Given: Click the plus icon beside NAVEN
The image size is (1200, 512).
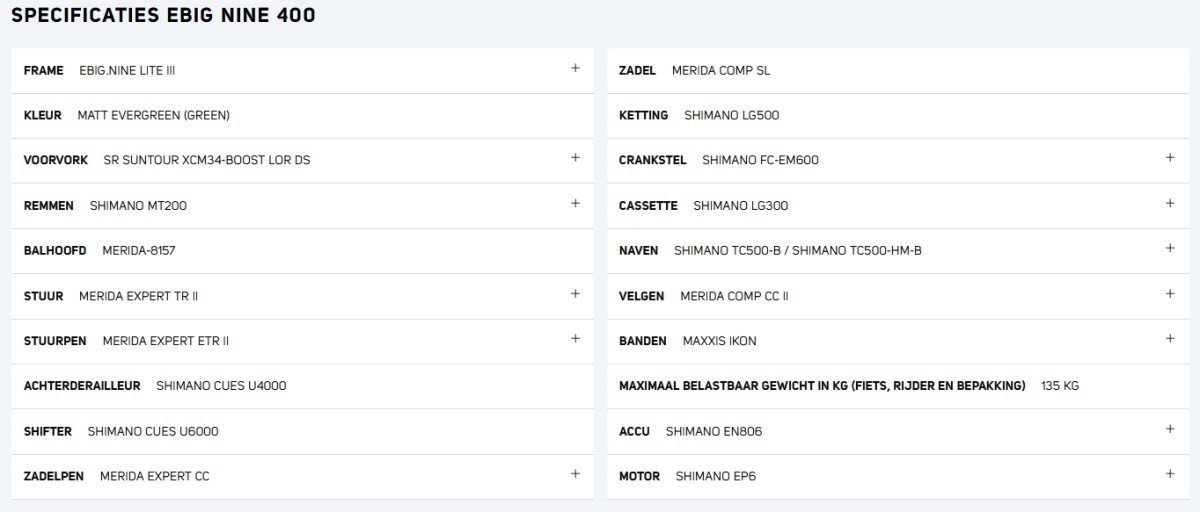Looking at the screenshot, I should (x=1170, y=249).
